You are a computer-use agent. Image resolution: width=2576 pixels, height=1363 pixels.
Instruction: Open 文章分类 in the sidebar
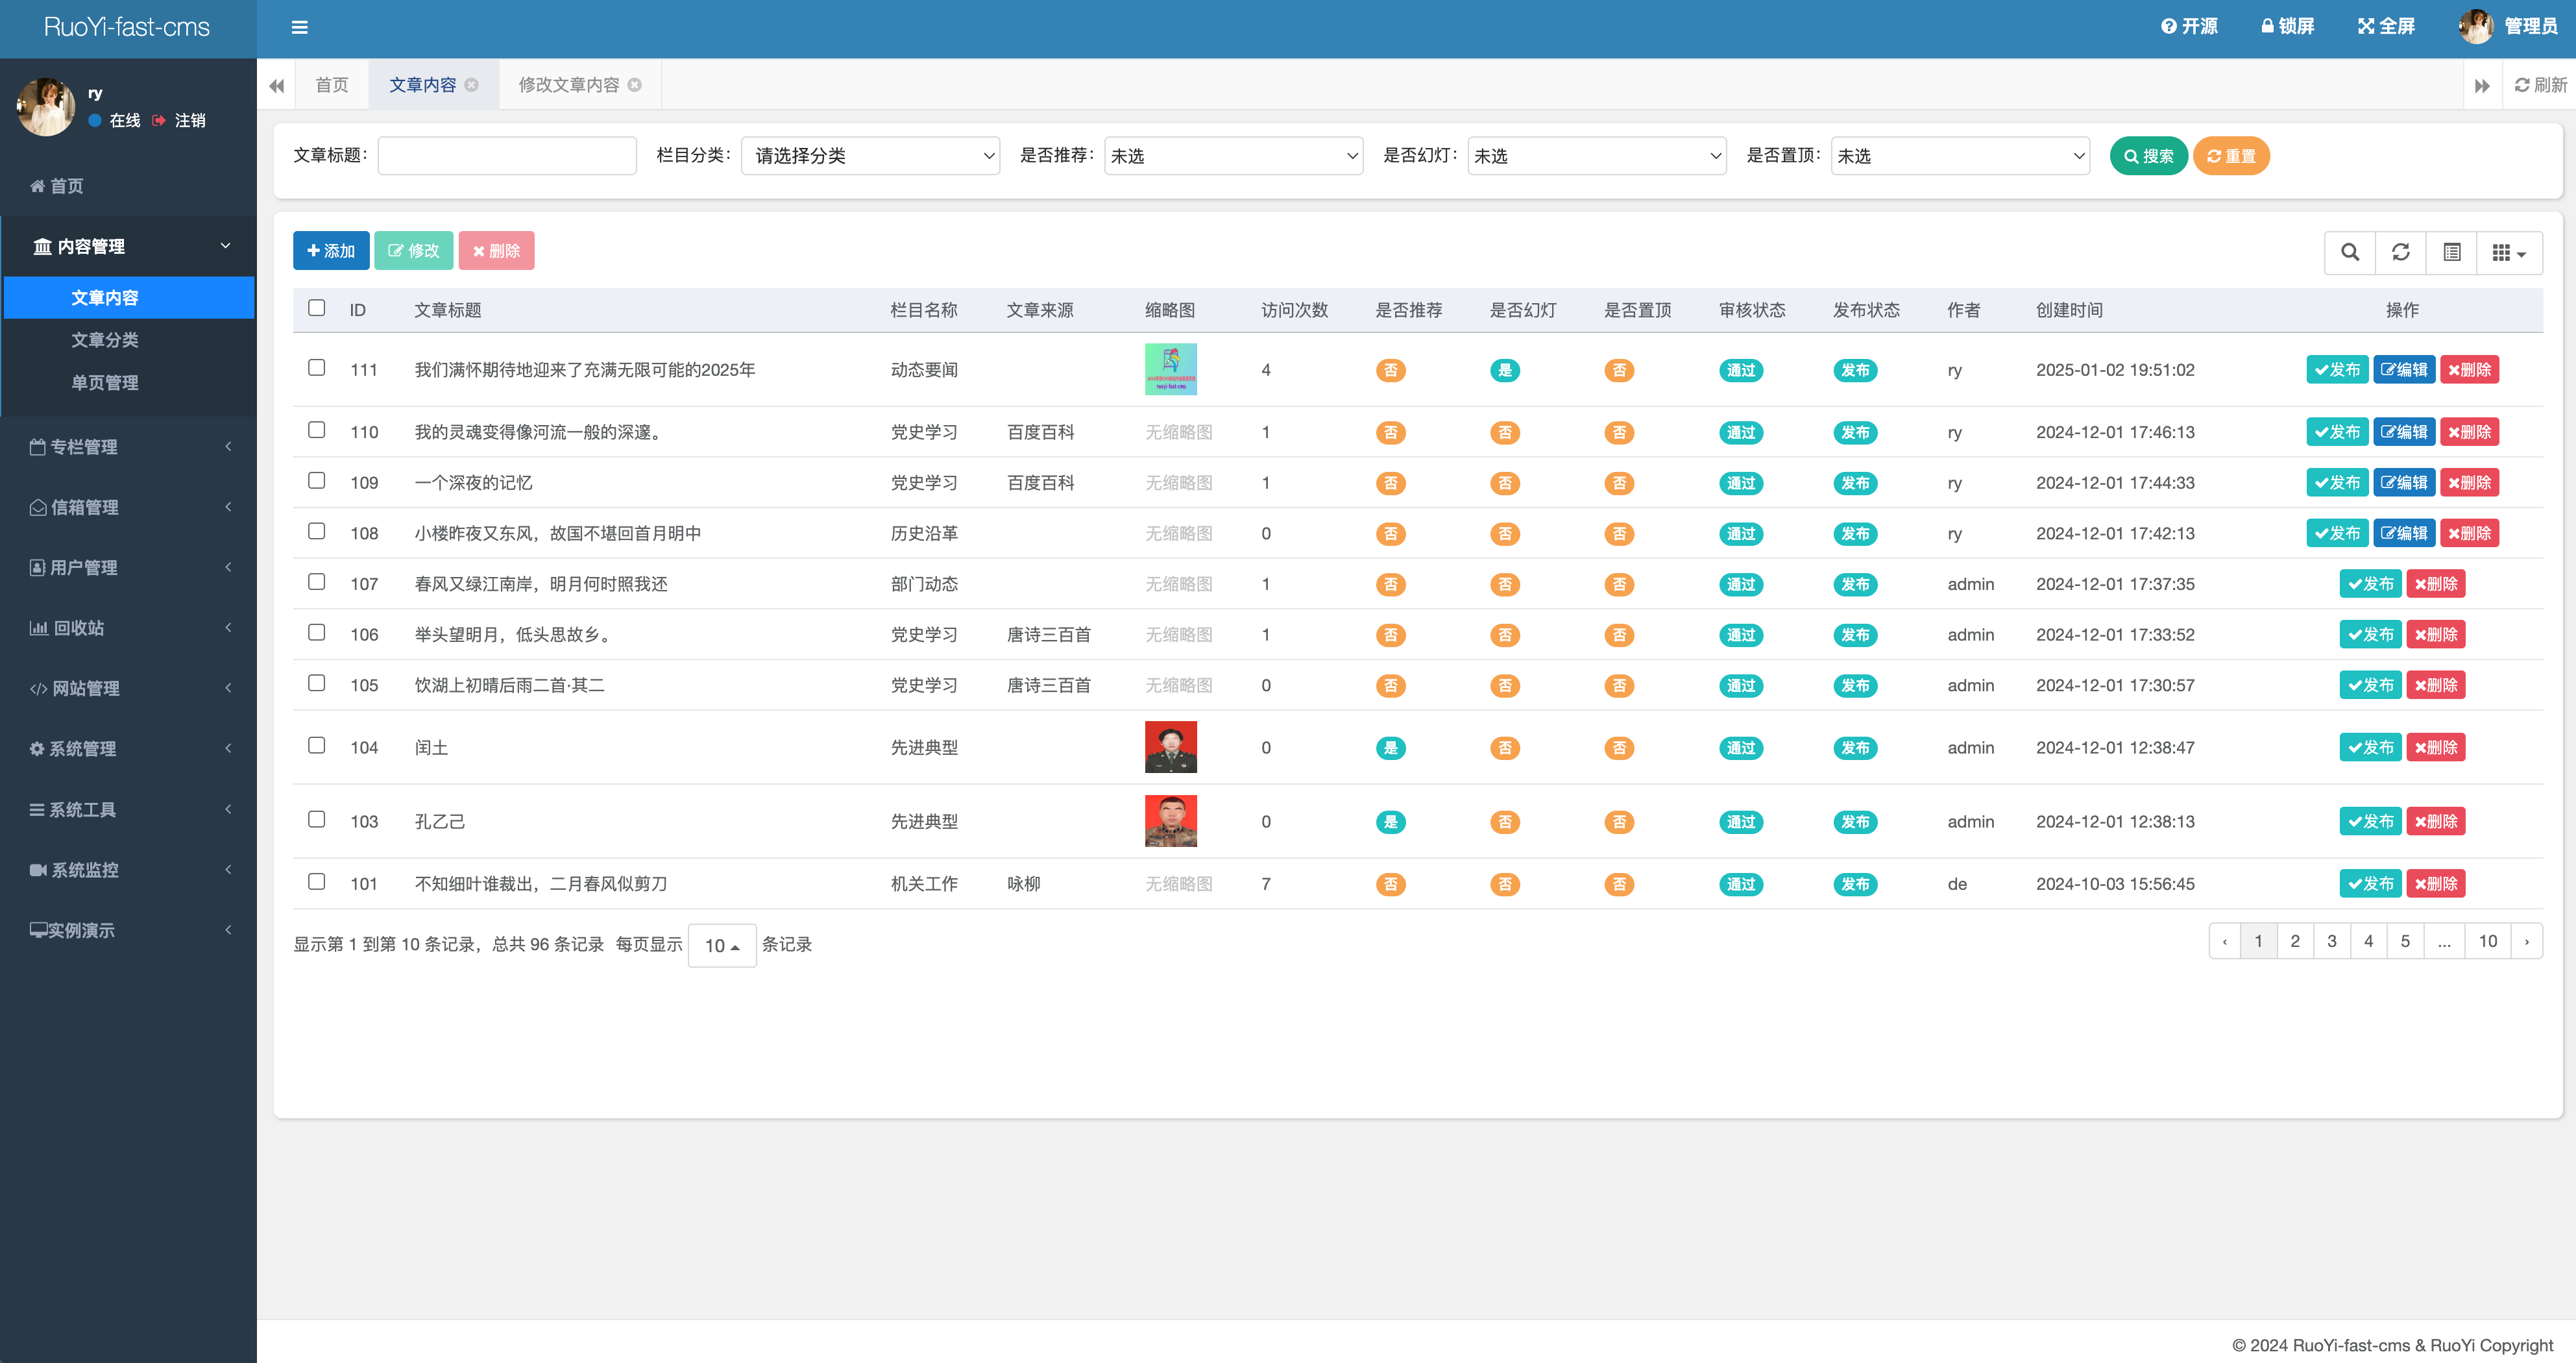tap(105, 340)
